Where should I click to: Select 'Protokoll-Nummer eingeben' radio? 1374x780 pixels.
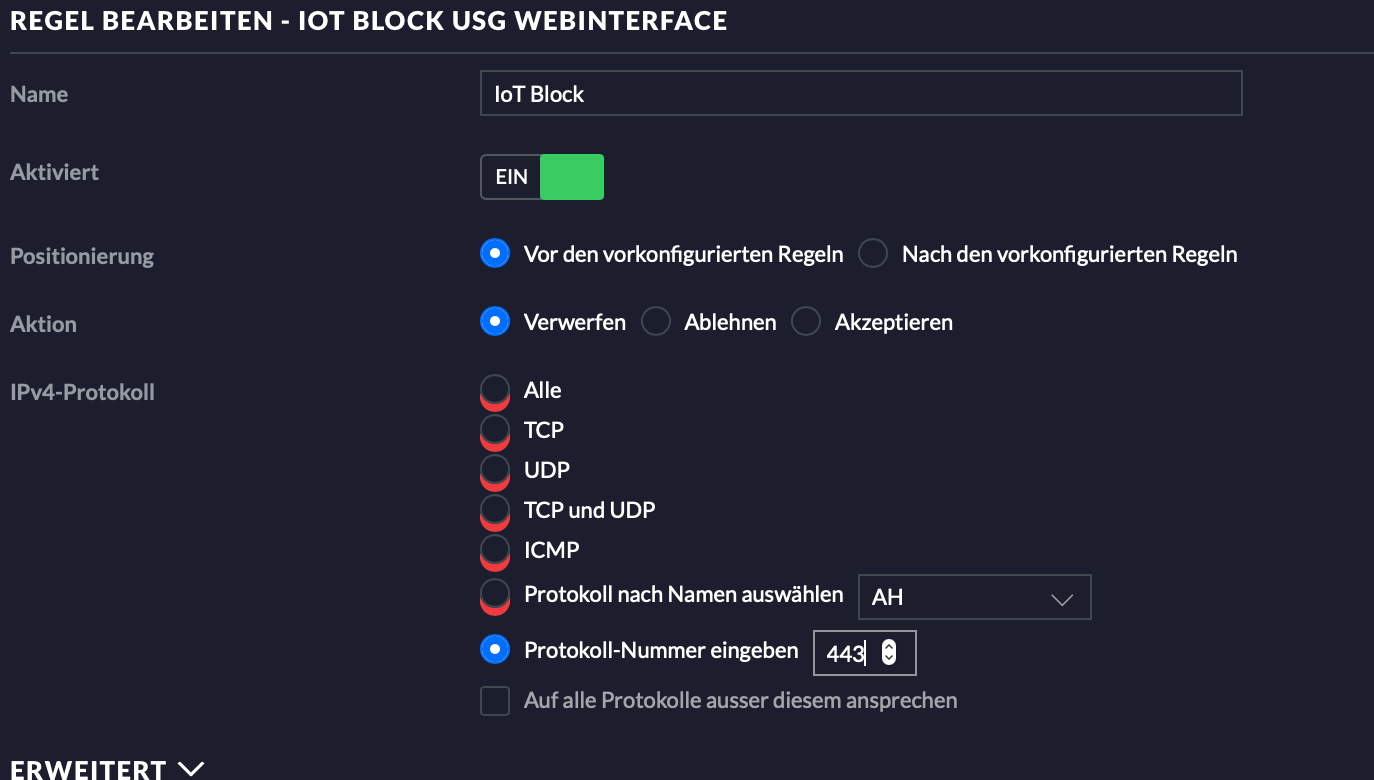[x=495, y=650]
